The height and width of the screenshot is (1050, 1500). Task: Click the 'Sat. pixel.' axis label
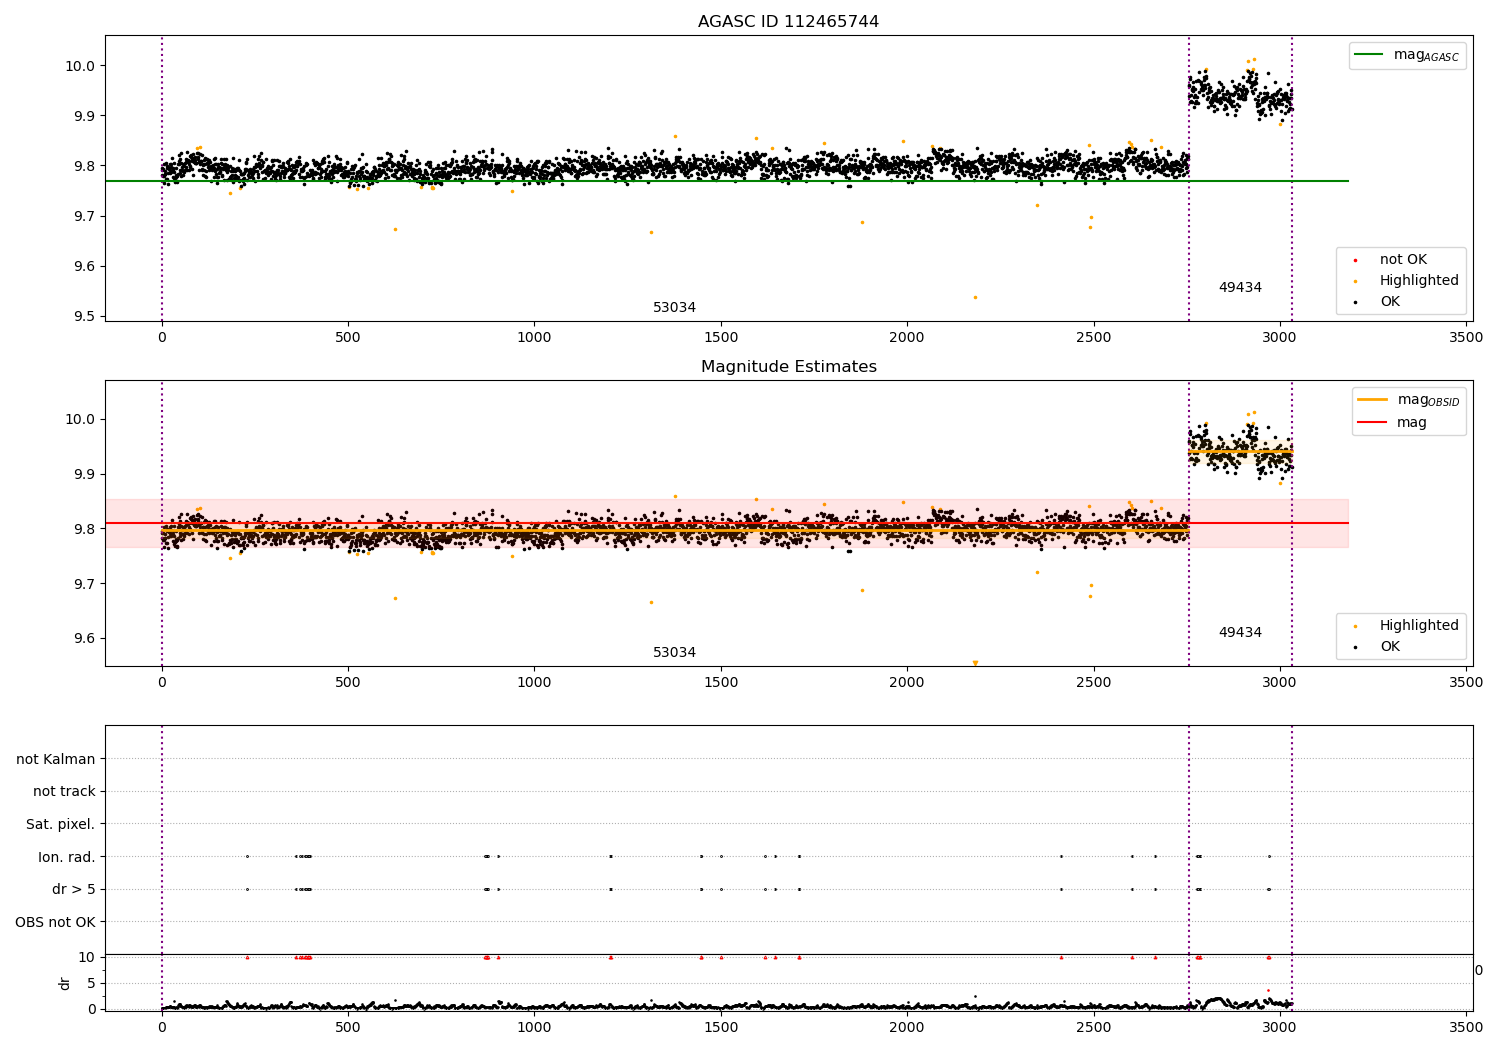pos(61,825)
